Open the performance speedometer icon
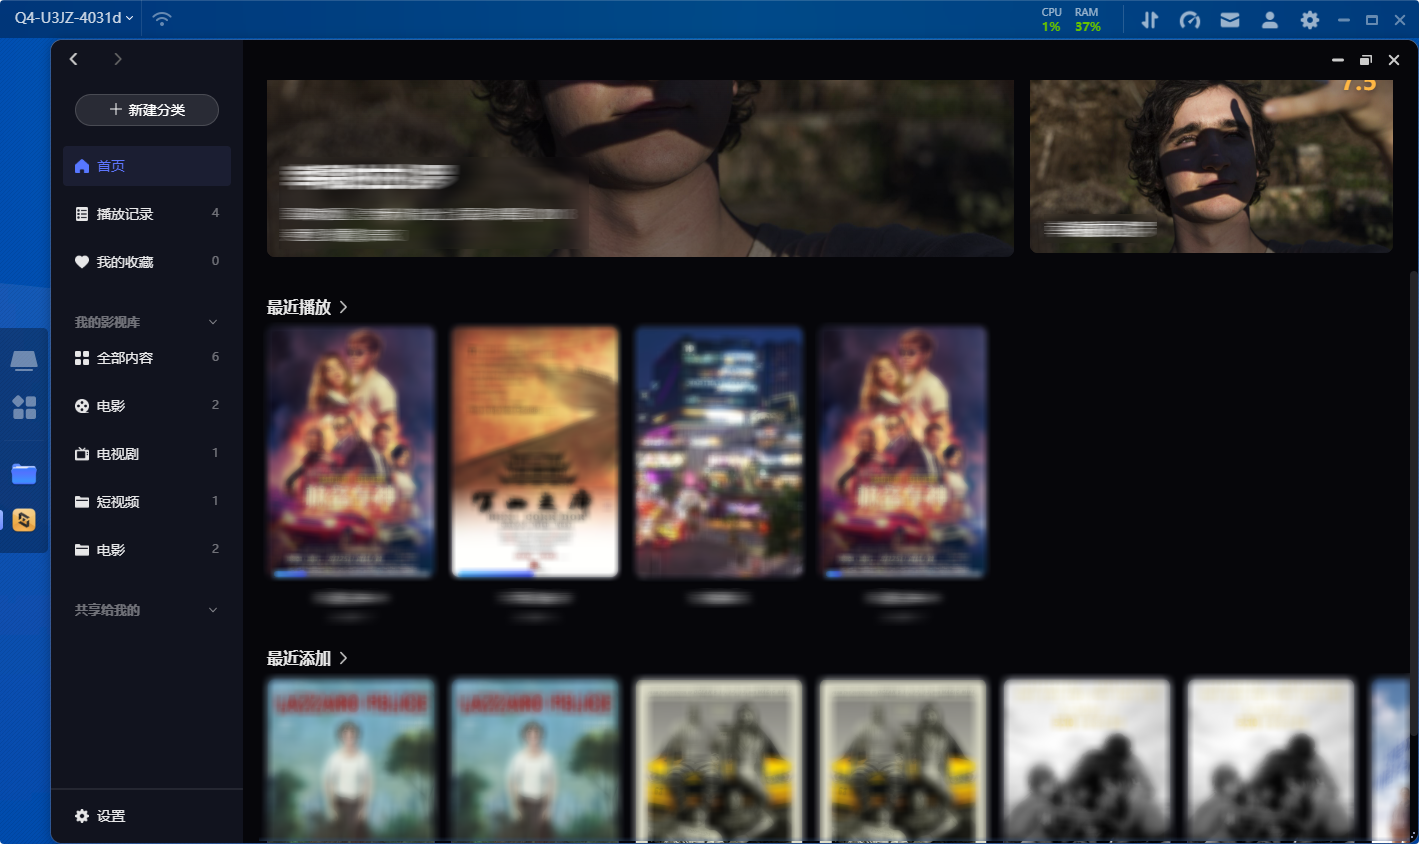 (1190, 20)
